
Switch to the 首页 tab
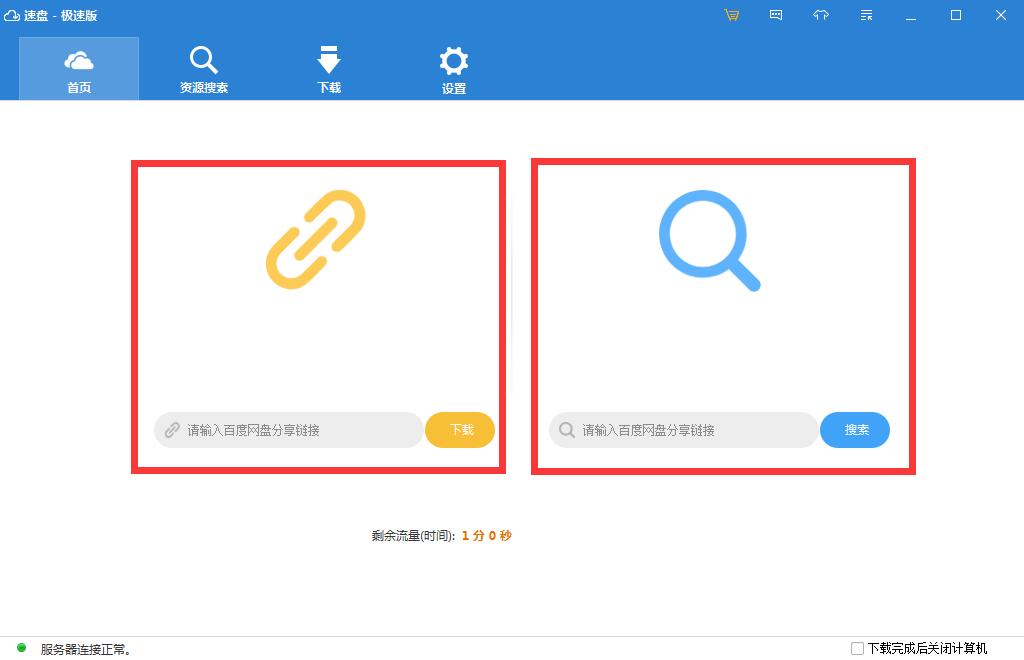click(79, 69)
